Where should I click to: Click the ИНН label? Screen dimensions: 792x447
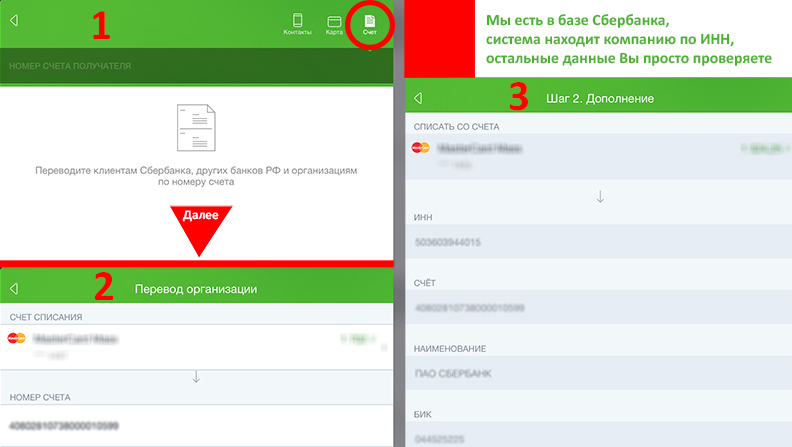423,217
